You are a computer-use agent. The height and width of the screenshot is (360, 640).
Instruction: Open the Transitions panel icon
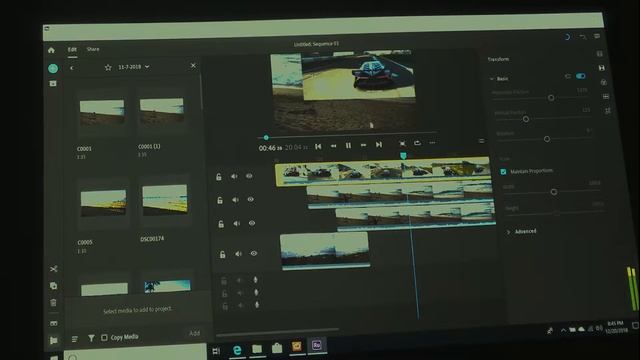coord(601,68)
